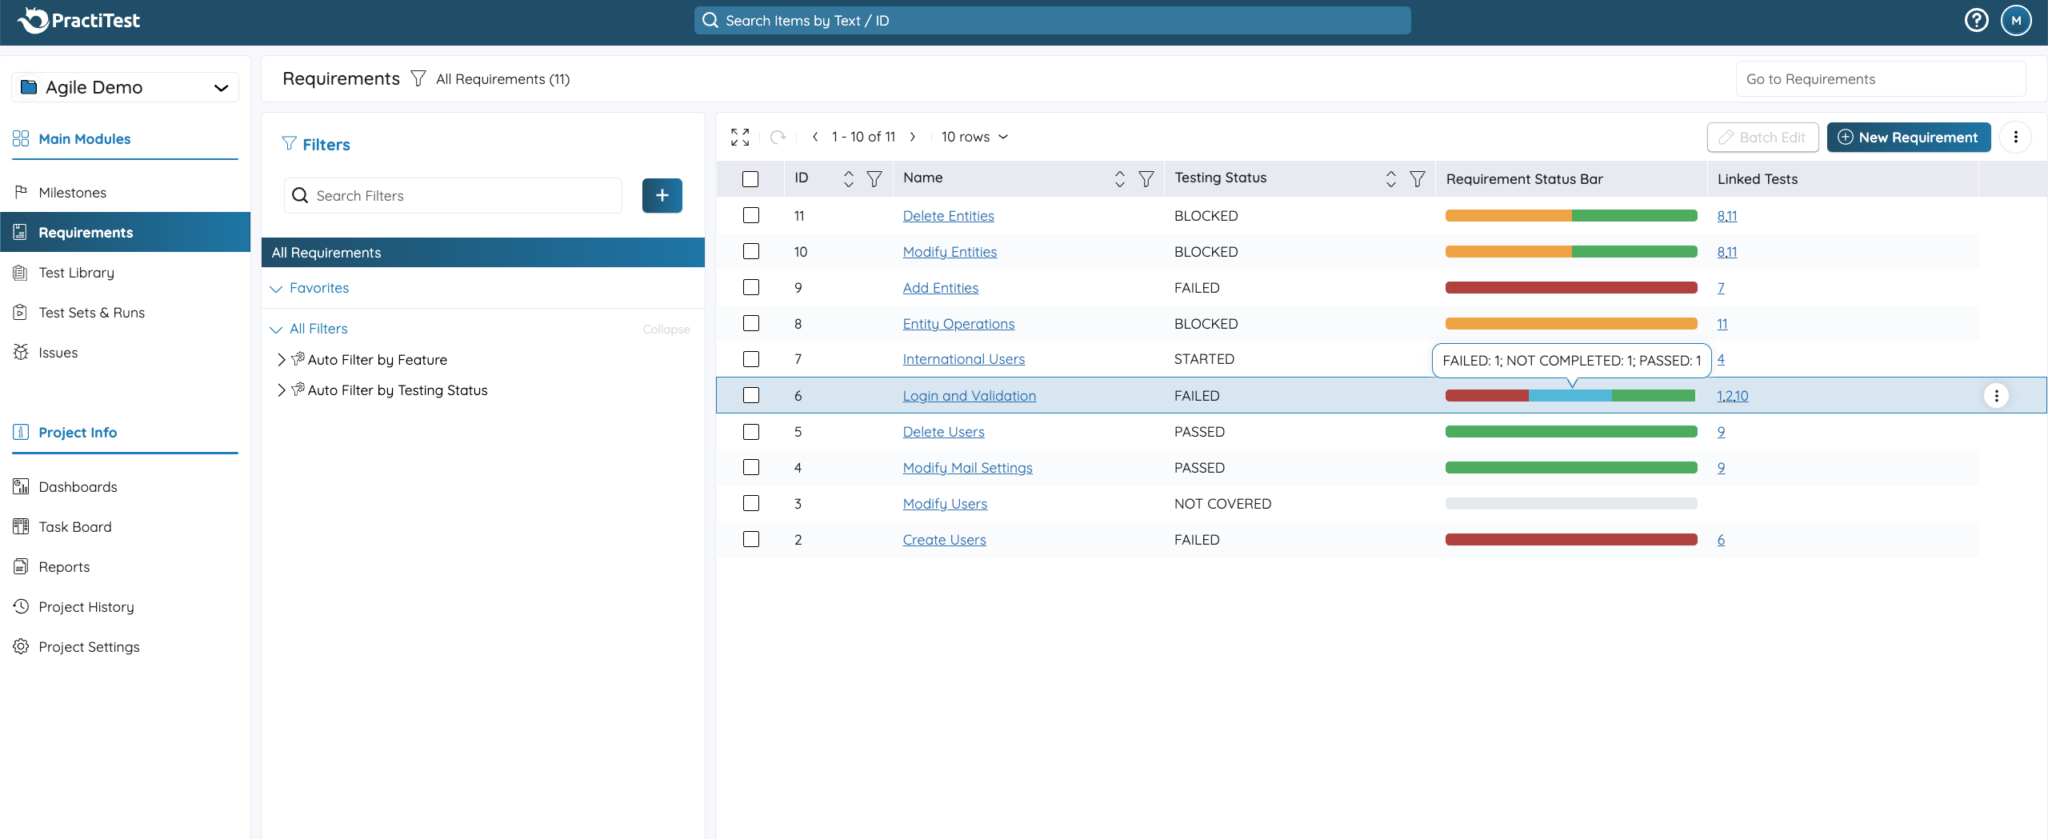The width and height of the screenshot is (2048, 839).
Task: Open Dashboards in the sidebar
Action: (78, 487)
